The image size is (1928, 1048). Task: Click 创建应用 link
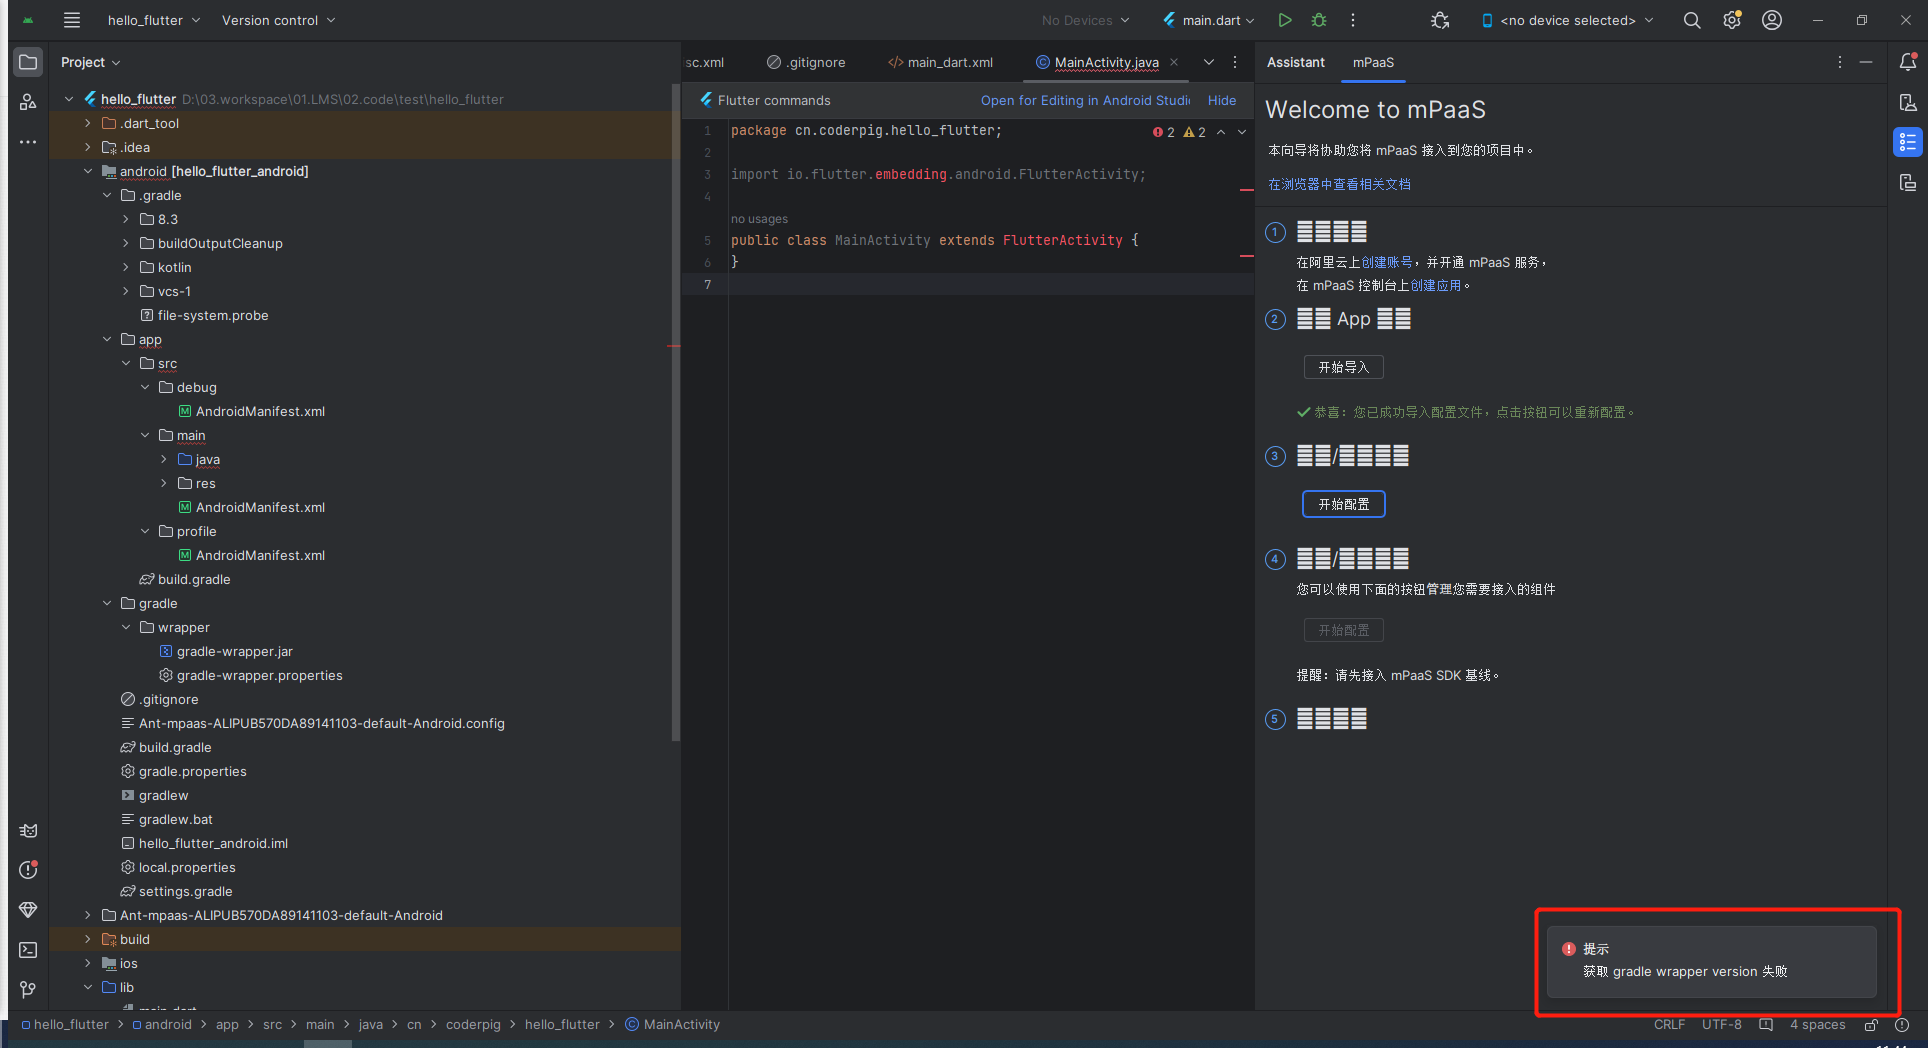click(1436, 285)
